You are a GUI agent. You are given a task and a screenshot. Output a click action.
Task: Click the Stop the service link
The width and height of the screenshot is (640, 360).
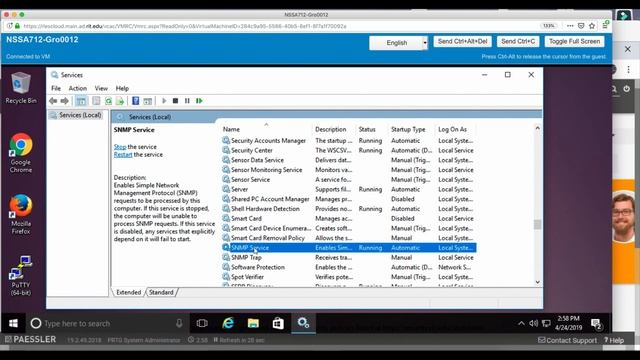coord(120,147)
